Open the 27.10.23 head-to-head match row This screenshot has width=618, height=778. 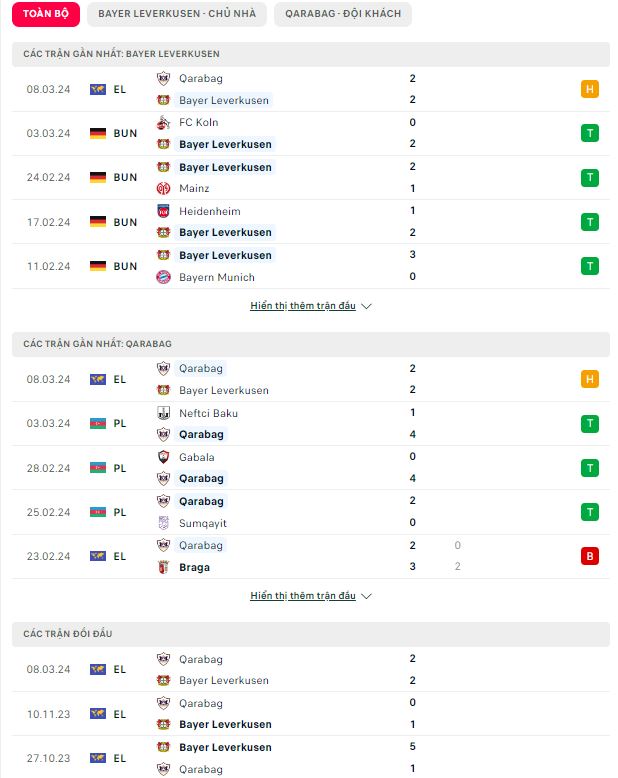pos(311,758)
